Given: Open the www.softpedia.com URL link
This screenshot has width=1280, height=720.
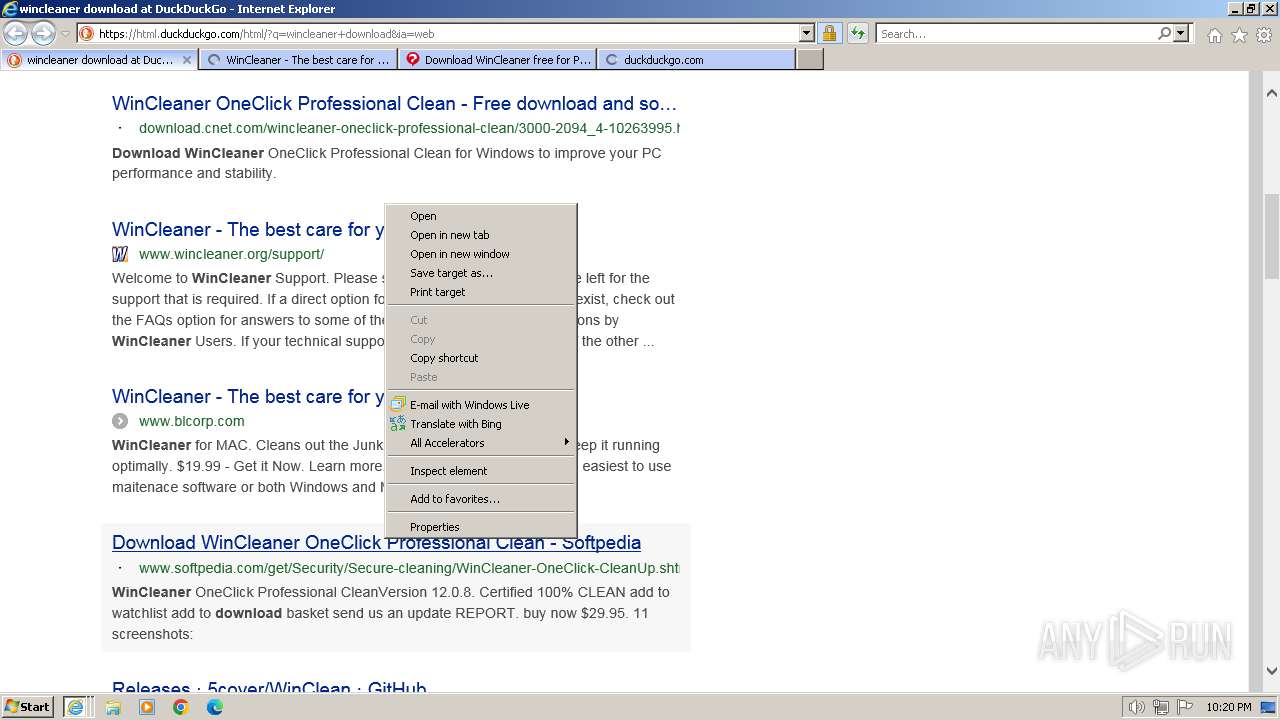Looking at the screenshot, I should pos(409,568).
